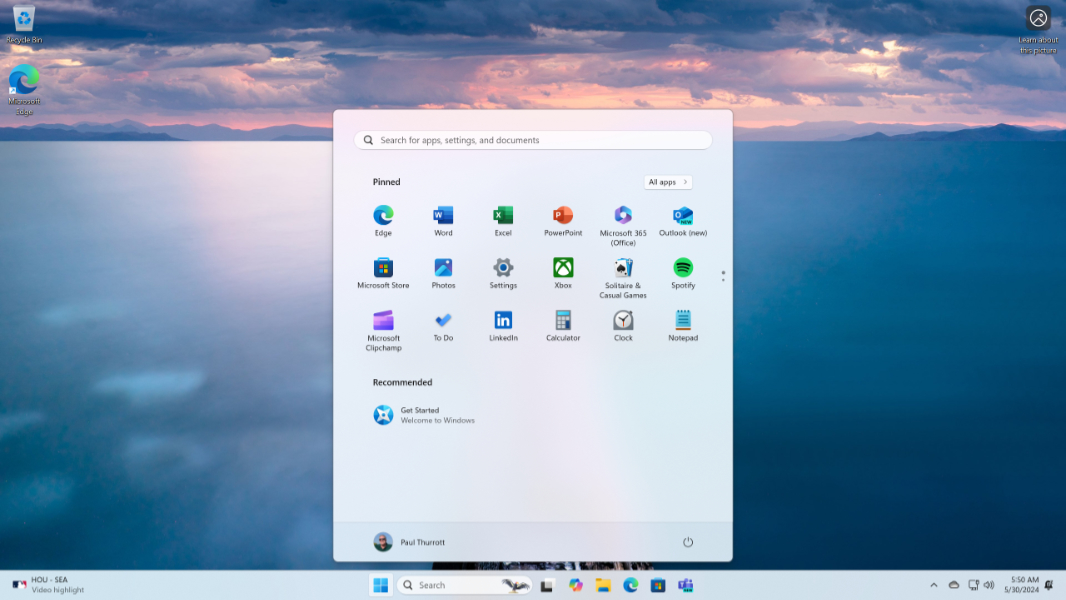Open Solitaire & Casual Games
The image size is (1066, 600).
point(623,268)
